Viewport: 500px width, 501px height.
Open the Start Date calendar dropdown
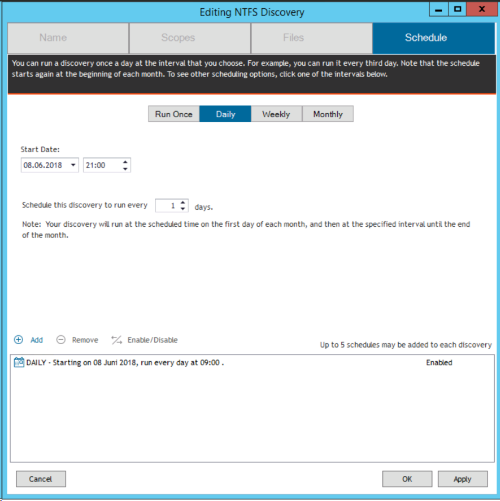pos(73,165)
